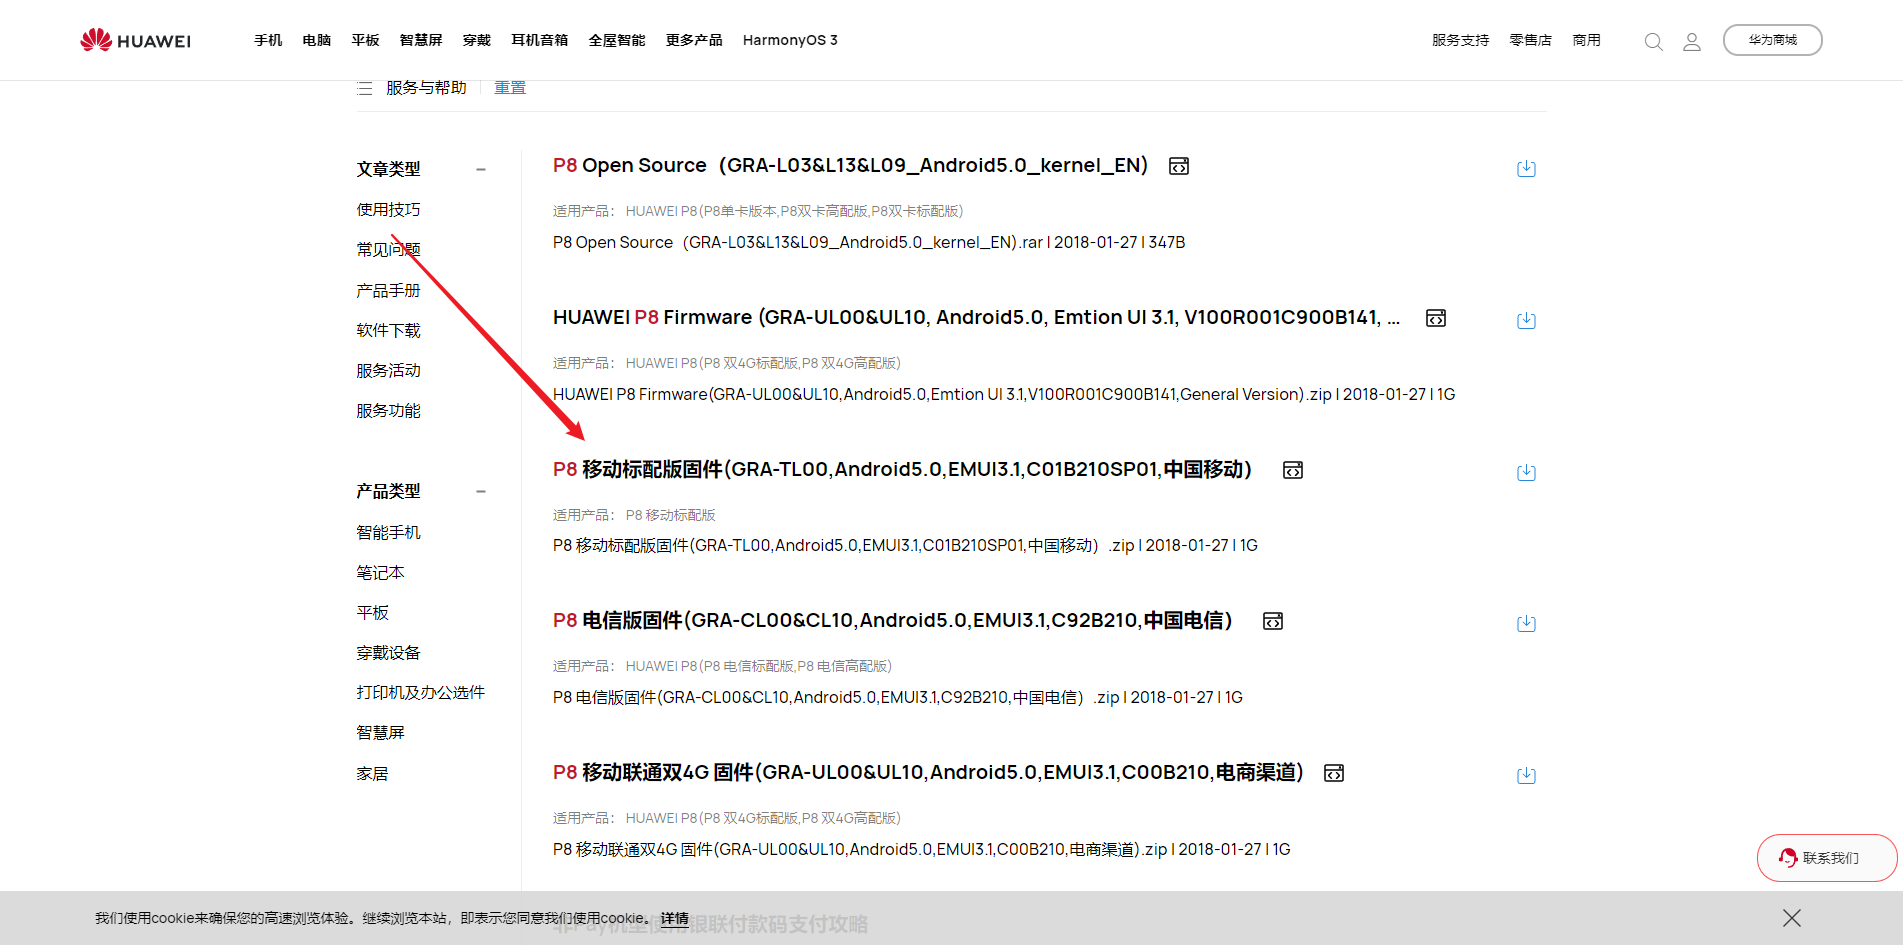Viewport: 1903px width, 945px height.
Task: Download P8 移动联通双4G 固件 file
Action: point(1526,775)
